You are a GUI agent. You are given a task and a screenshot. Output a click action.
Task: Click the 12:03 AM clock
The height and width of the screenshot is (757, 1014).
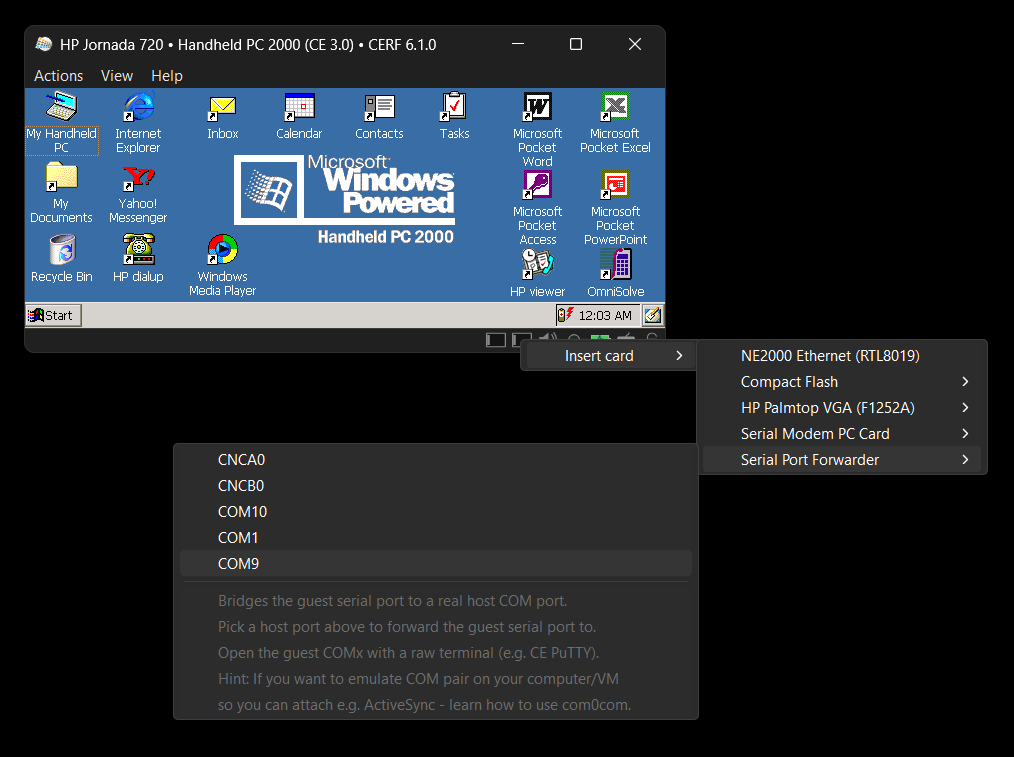click(x=605, y=315)
